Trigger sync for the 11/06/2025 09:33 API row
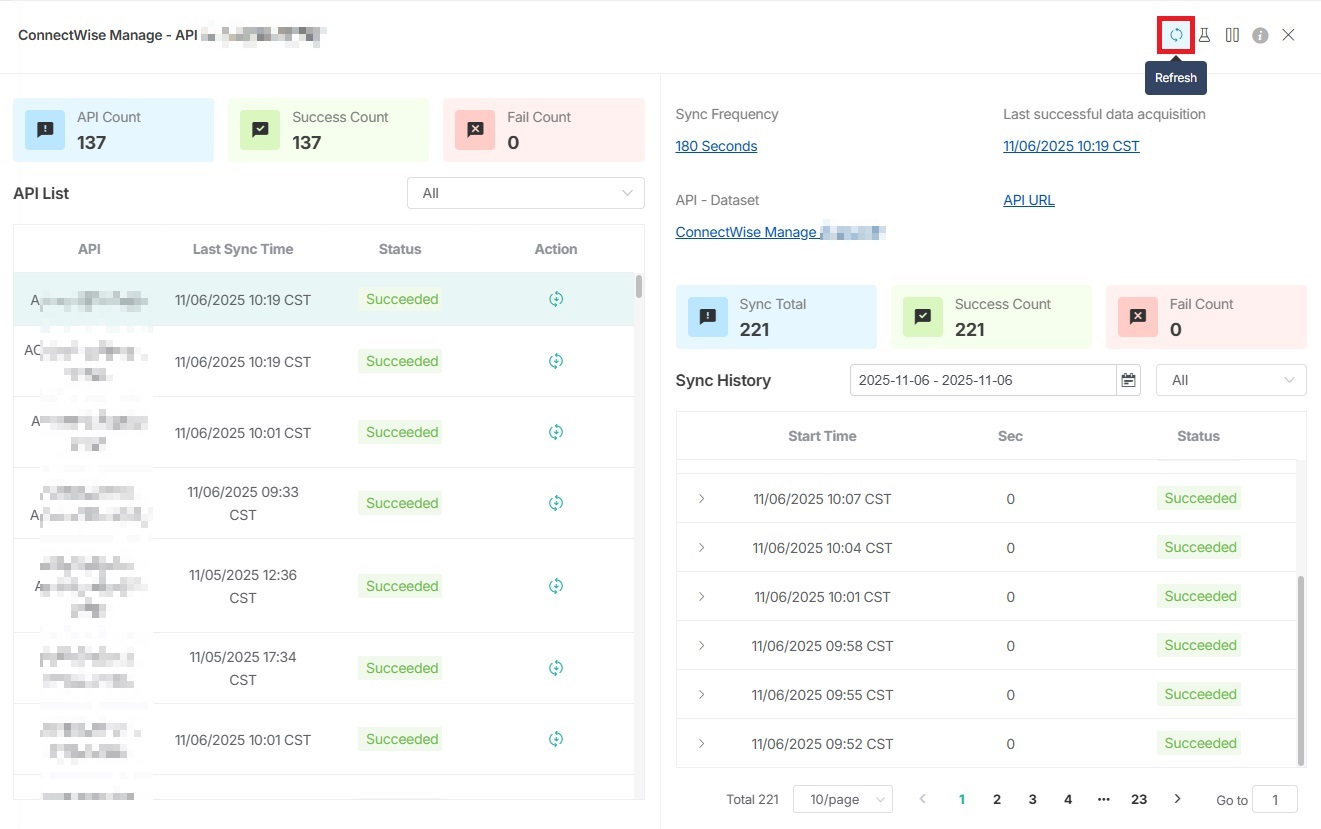 [x=556, y=503]
